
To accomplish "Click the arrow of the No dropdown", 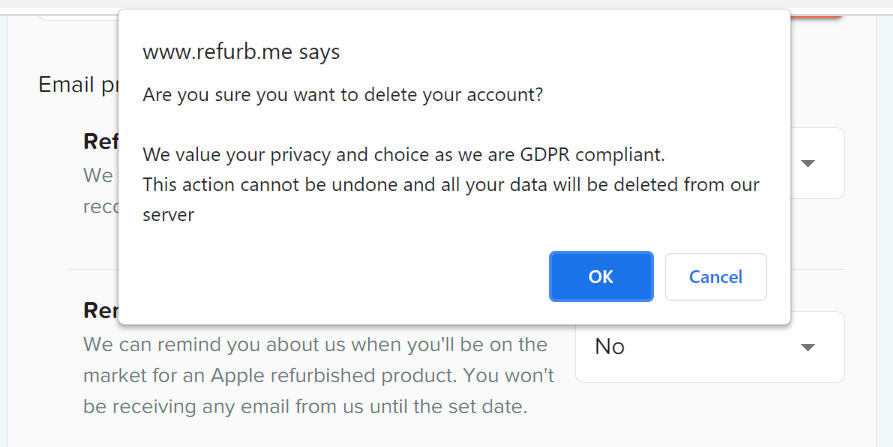I will [808, 347].
